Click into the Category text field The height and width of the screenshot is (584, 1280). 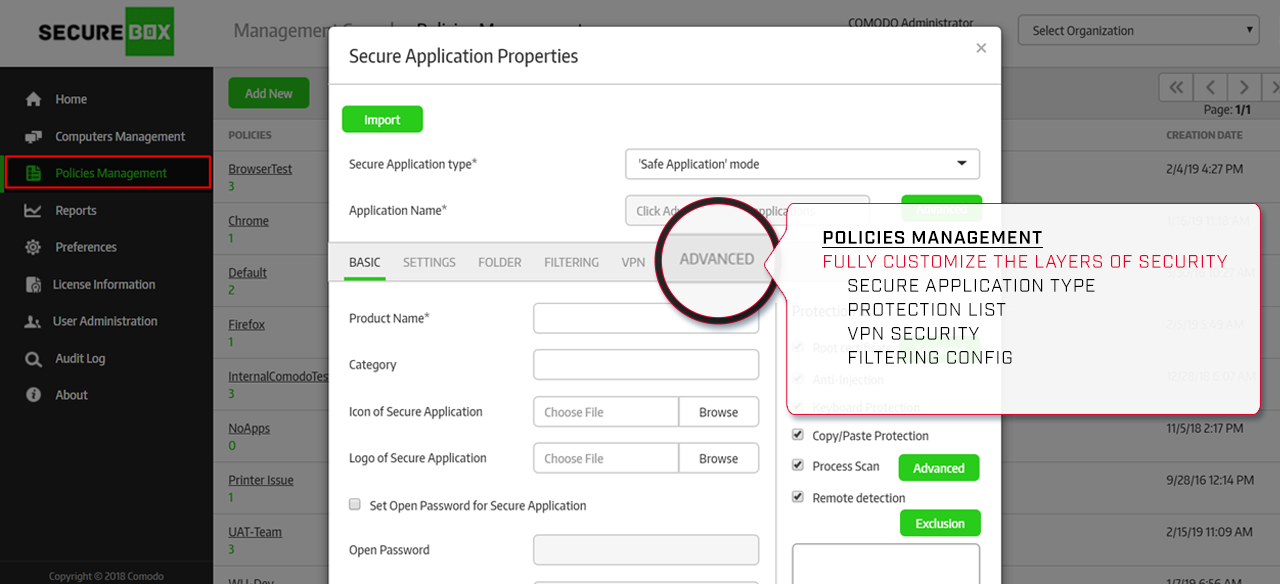pyautogui.click(x=646, y=365)
